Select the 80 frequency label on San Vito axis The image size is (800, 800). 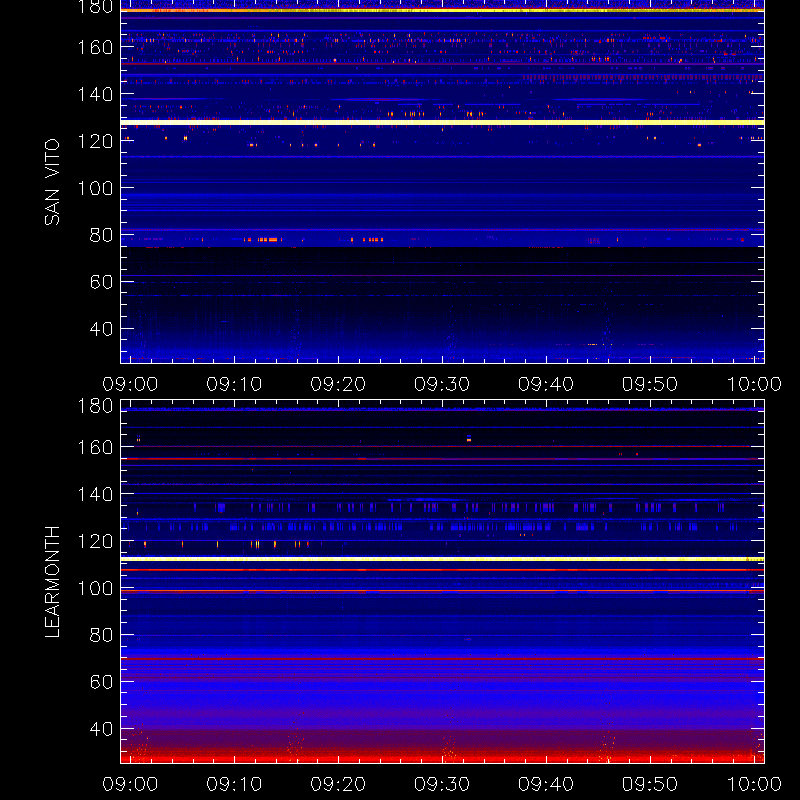(101, 235)
